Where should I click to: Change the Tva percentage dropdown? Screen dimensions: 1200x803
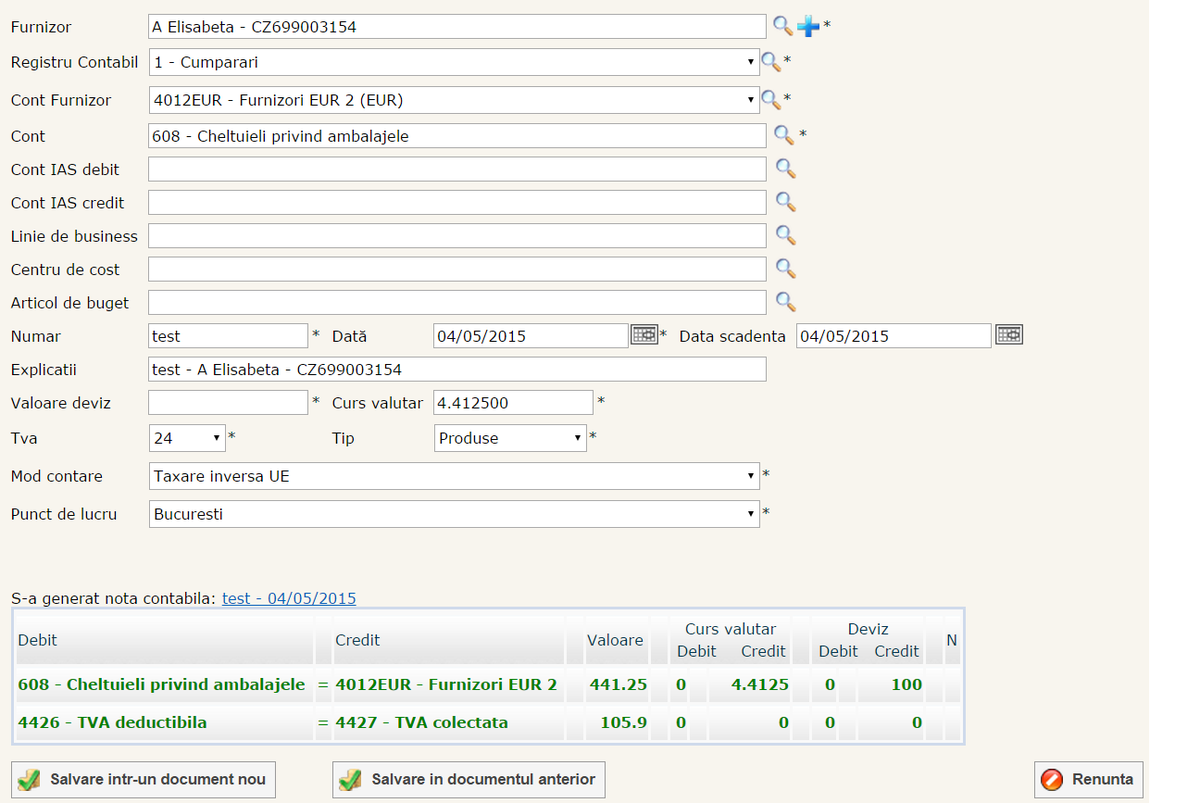click(x=187, y=438)
